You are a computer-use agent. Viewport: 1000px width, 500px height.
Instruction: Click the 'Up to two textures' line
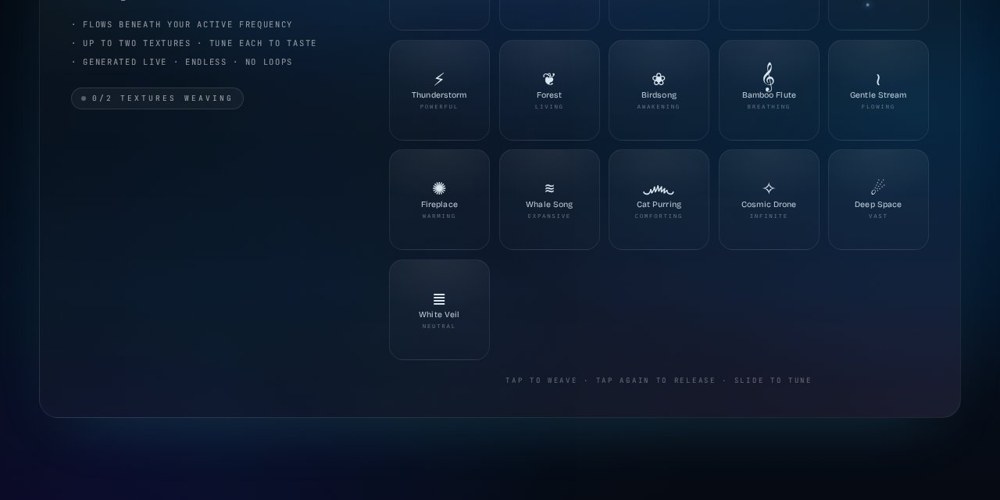click(194, 43)
